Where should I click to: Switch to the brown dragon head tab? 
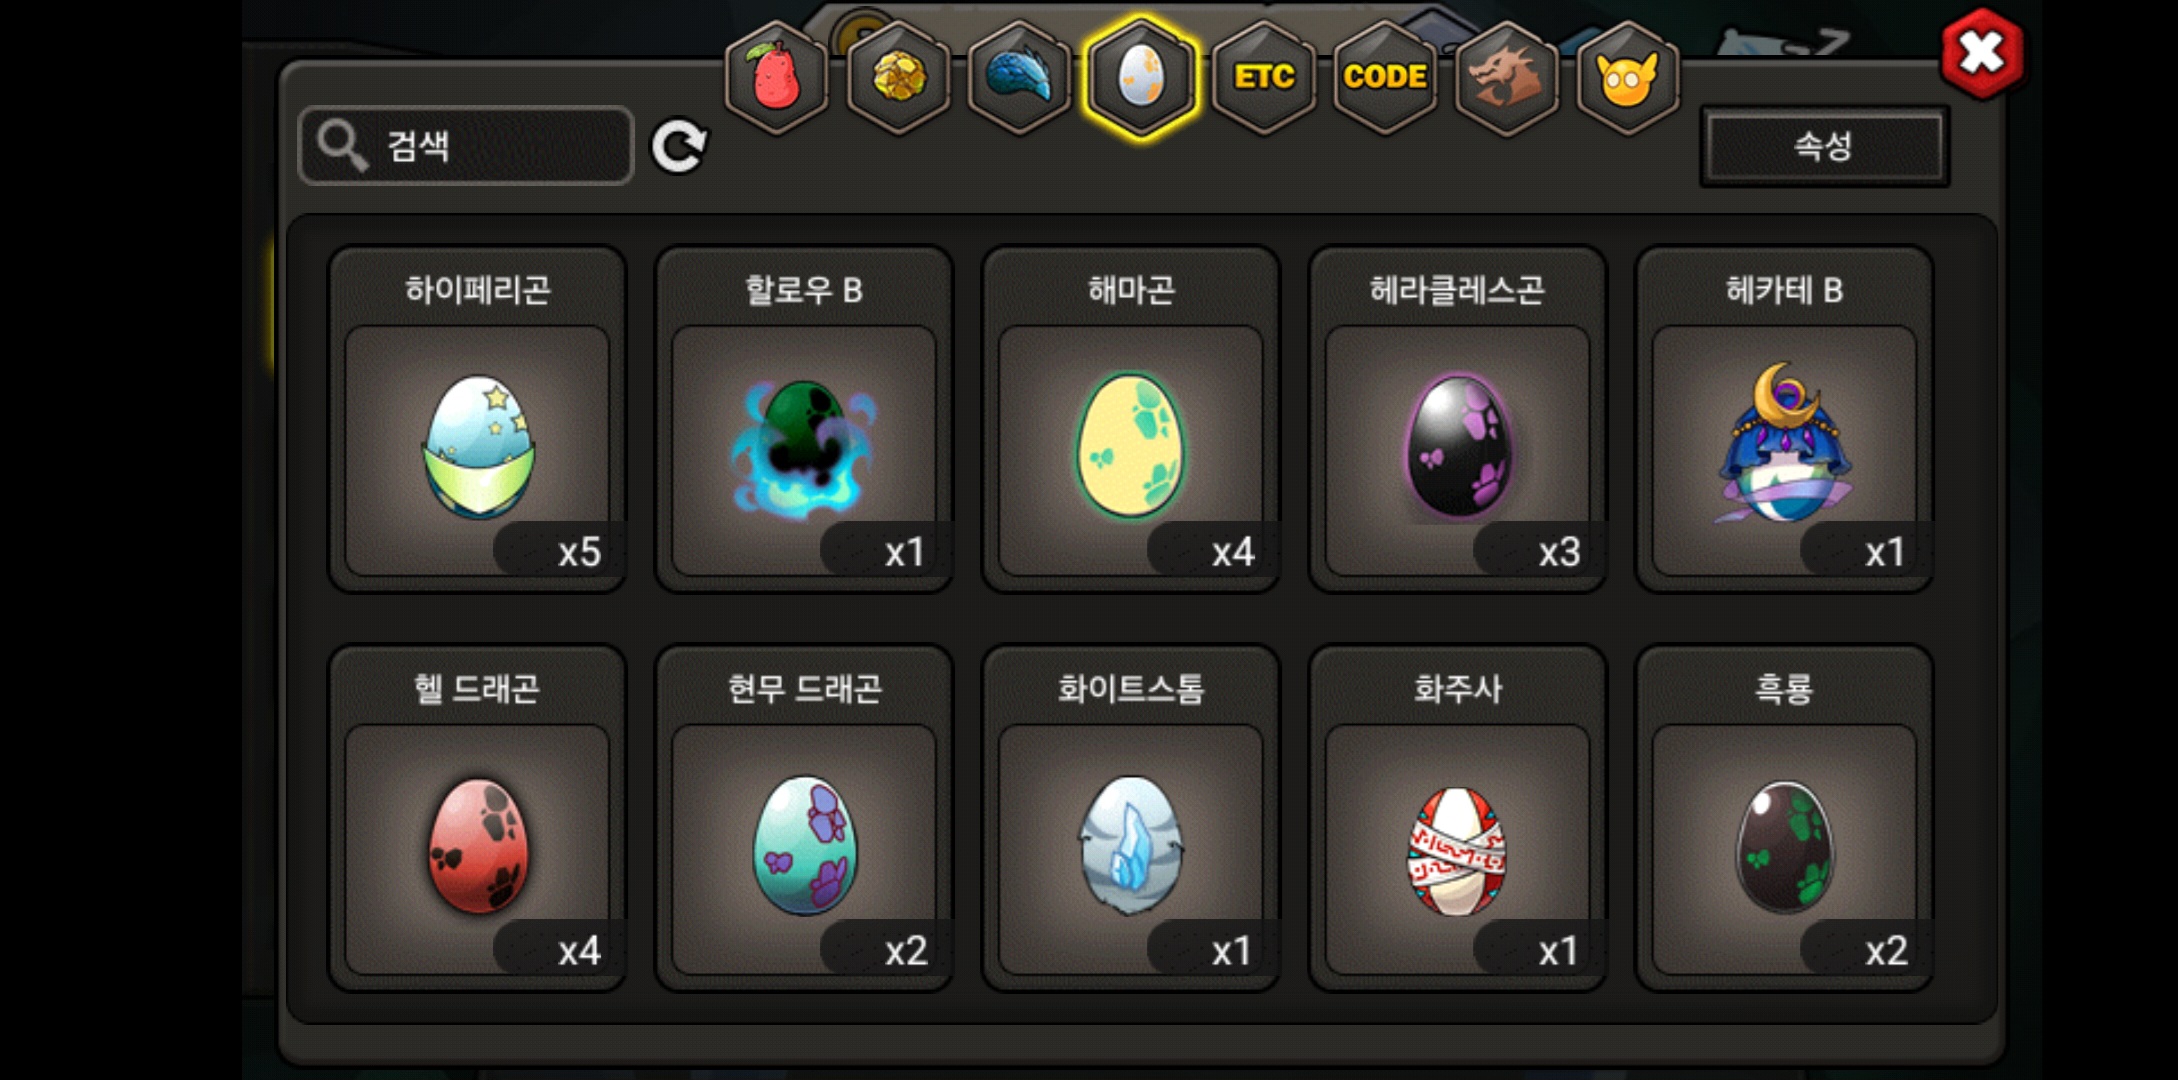(1506, 78)
